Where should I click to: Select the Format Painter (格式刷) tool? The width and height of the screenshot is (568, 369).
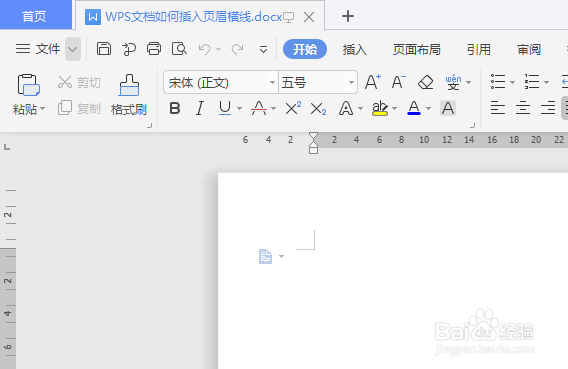tap(129, 95)
